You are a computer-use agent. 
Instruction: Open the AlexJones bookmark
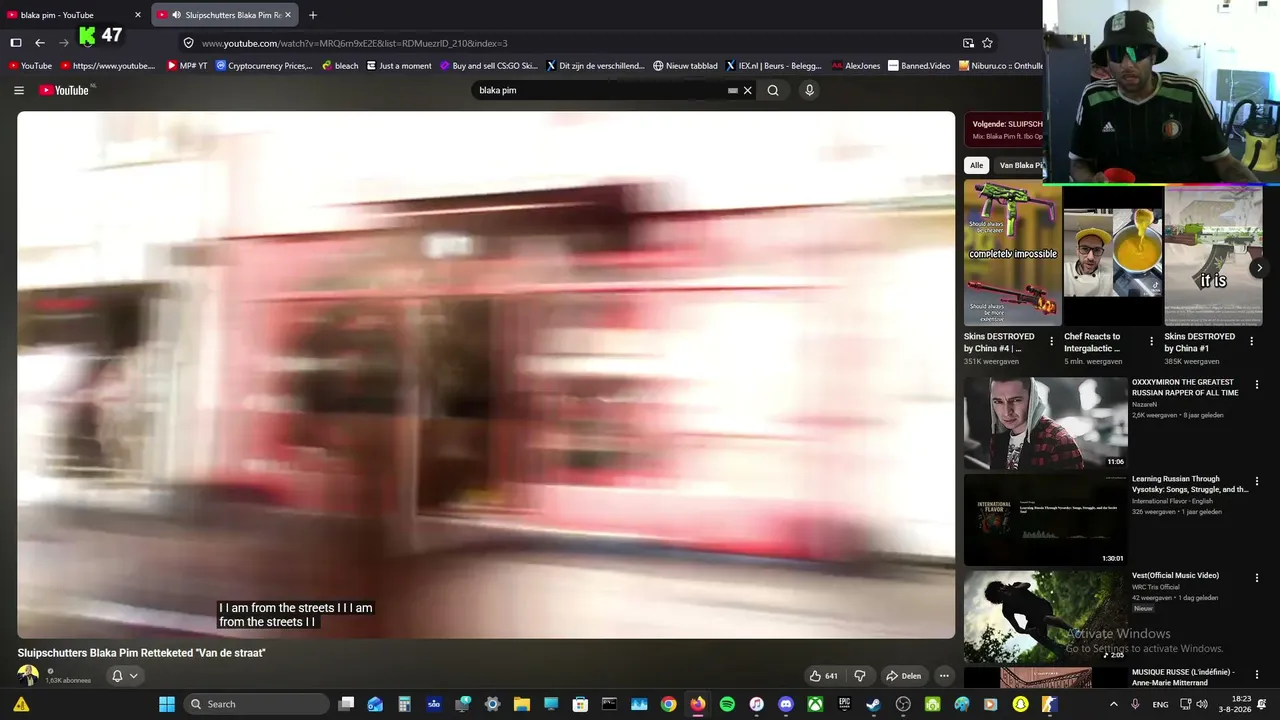[x=858, y=66]
